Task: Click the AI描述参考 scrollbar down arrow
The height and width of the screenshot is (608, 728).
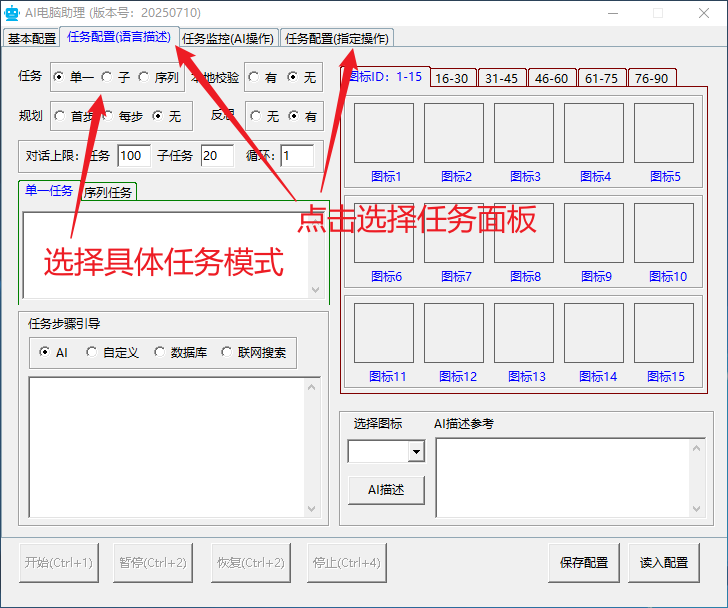Action: coord(698,510)
